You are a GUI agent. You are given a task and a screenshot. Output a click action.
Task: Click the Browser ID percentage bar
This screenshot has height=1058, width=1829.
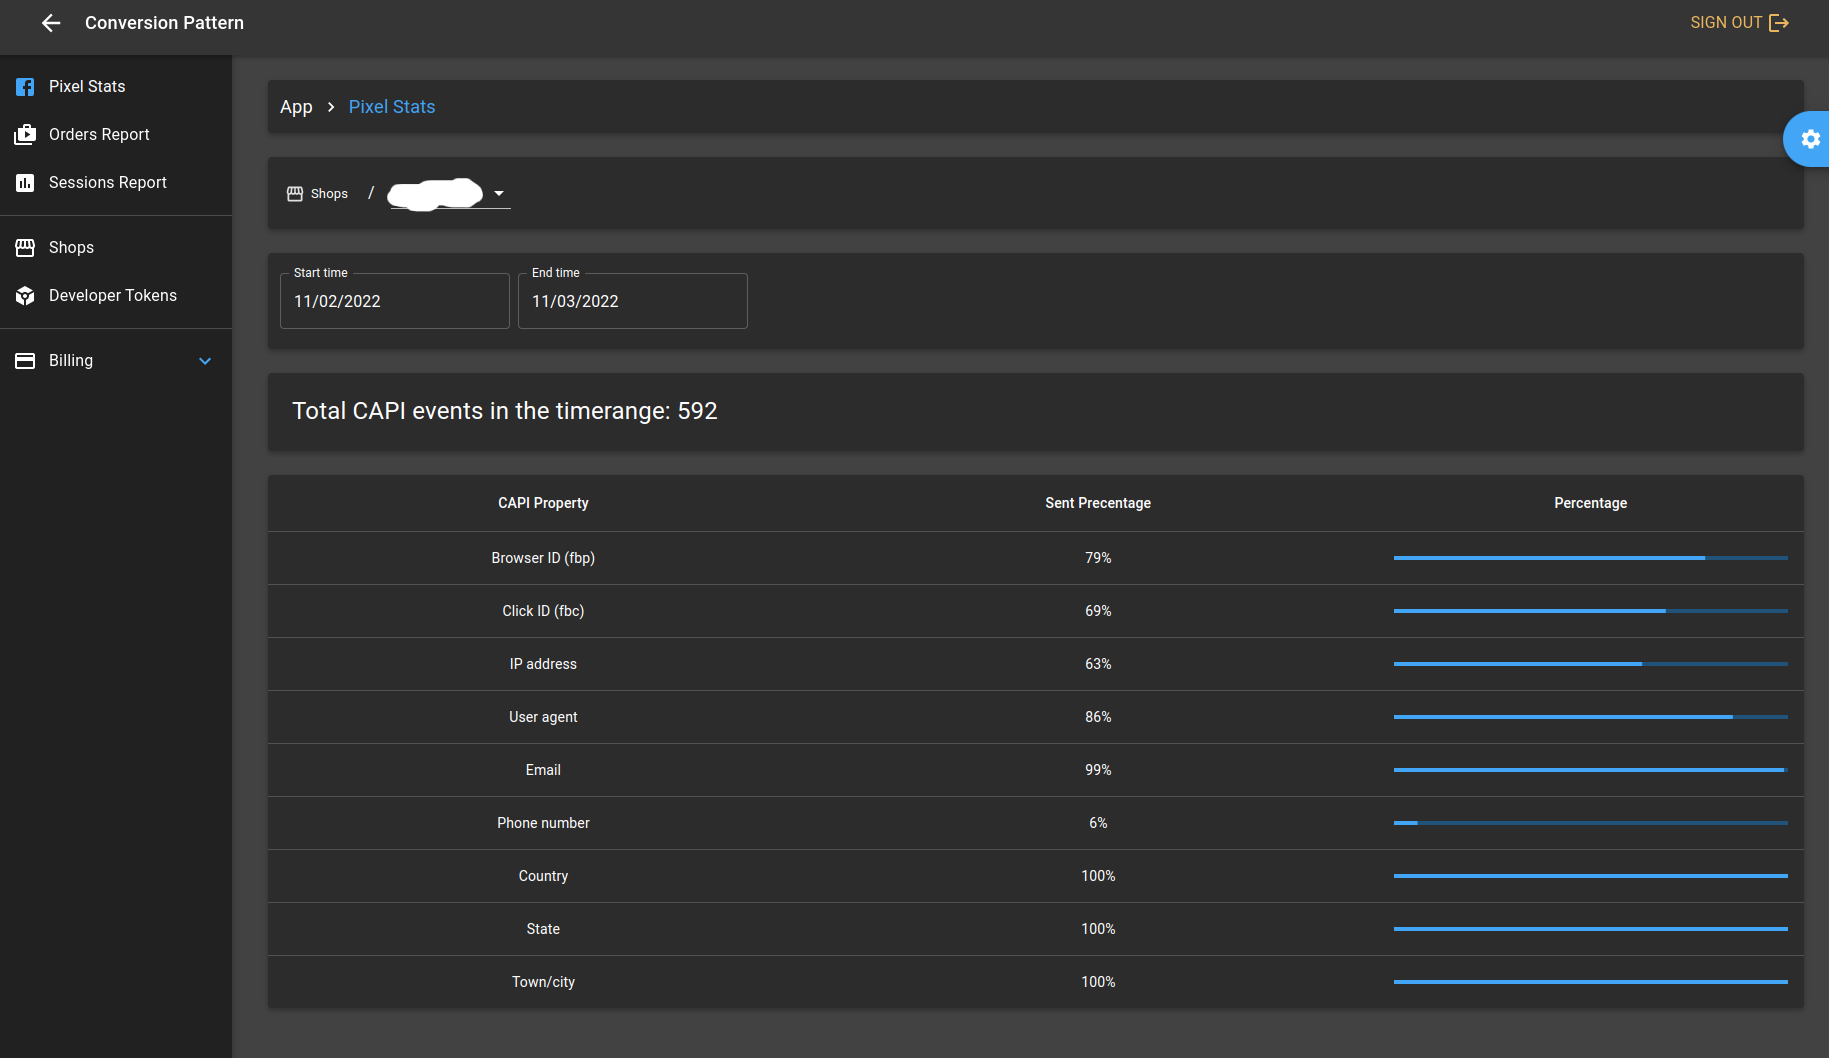pos(1590,558)
